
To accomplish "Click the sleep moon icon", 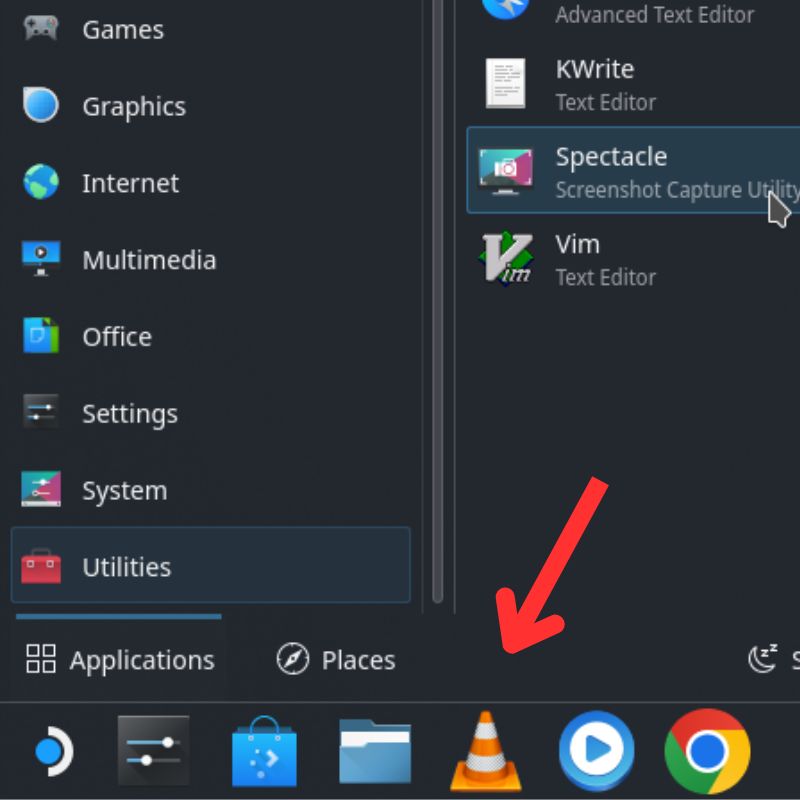I will click(763, 658).
